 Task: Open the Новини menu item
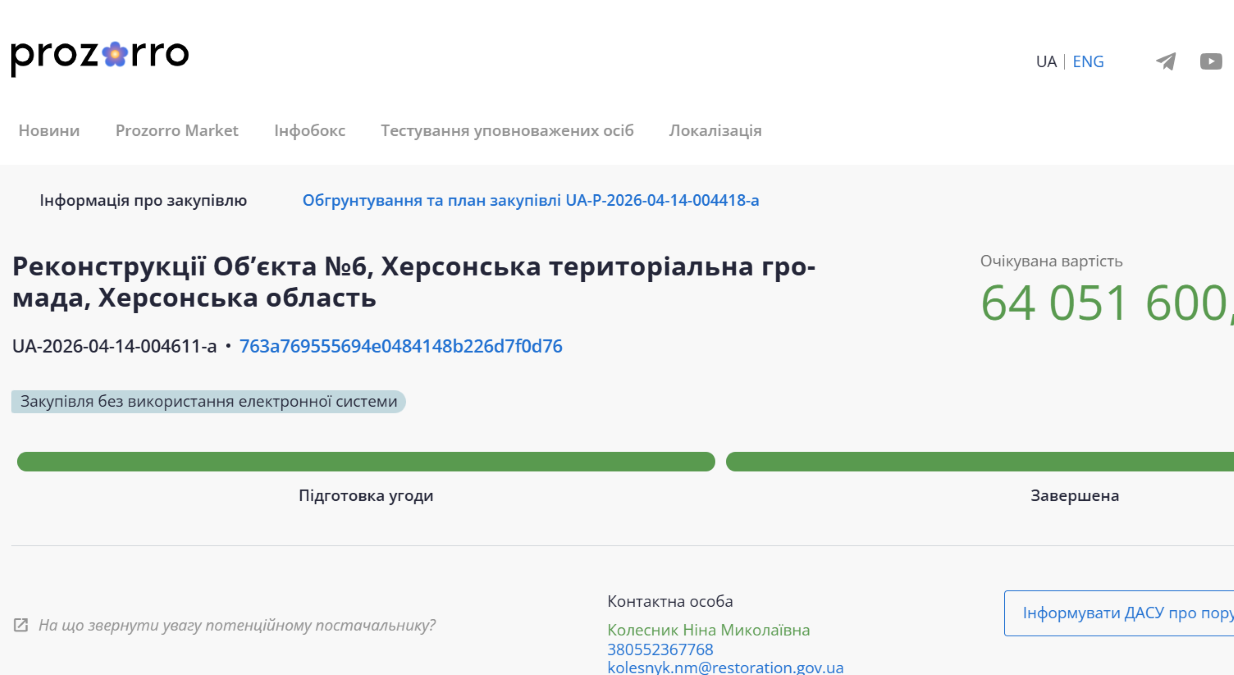[x=49, y=131]
